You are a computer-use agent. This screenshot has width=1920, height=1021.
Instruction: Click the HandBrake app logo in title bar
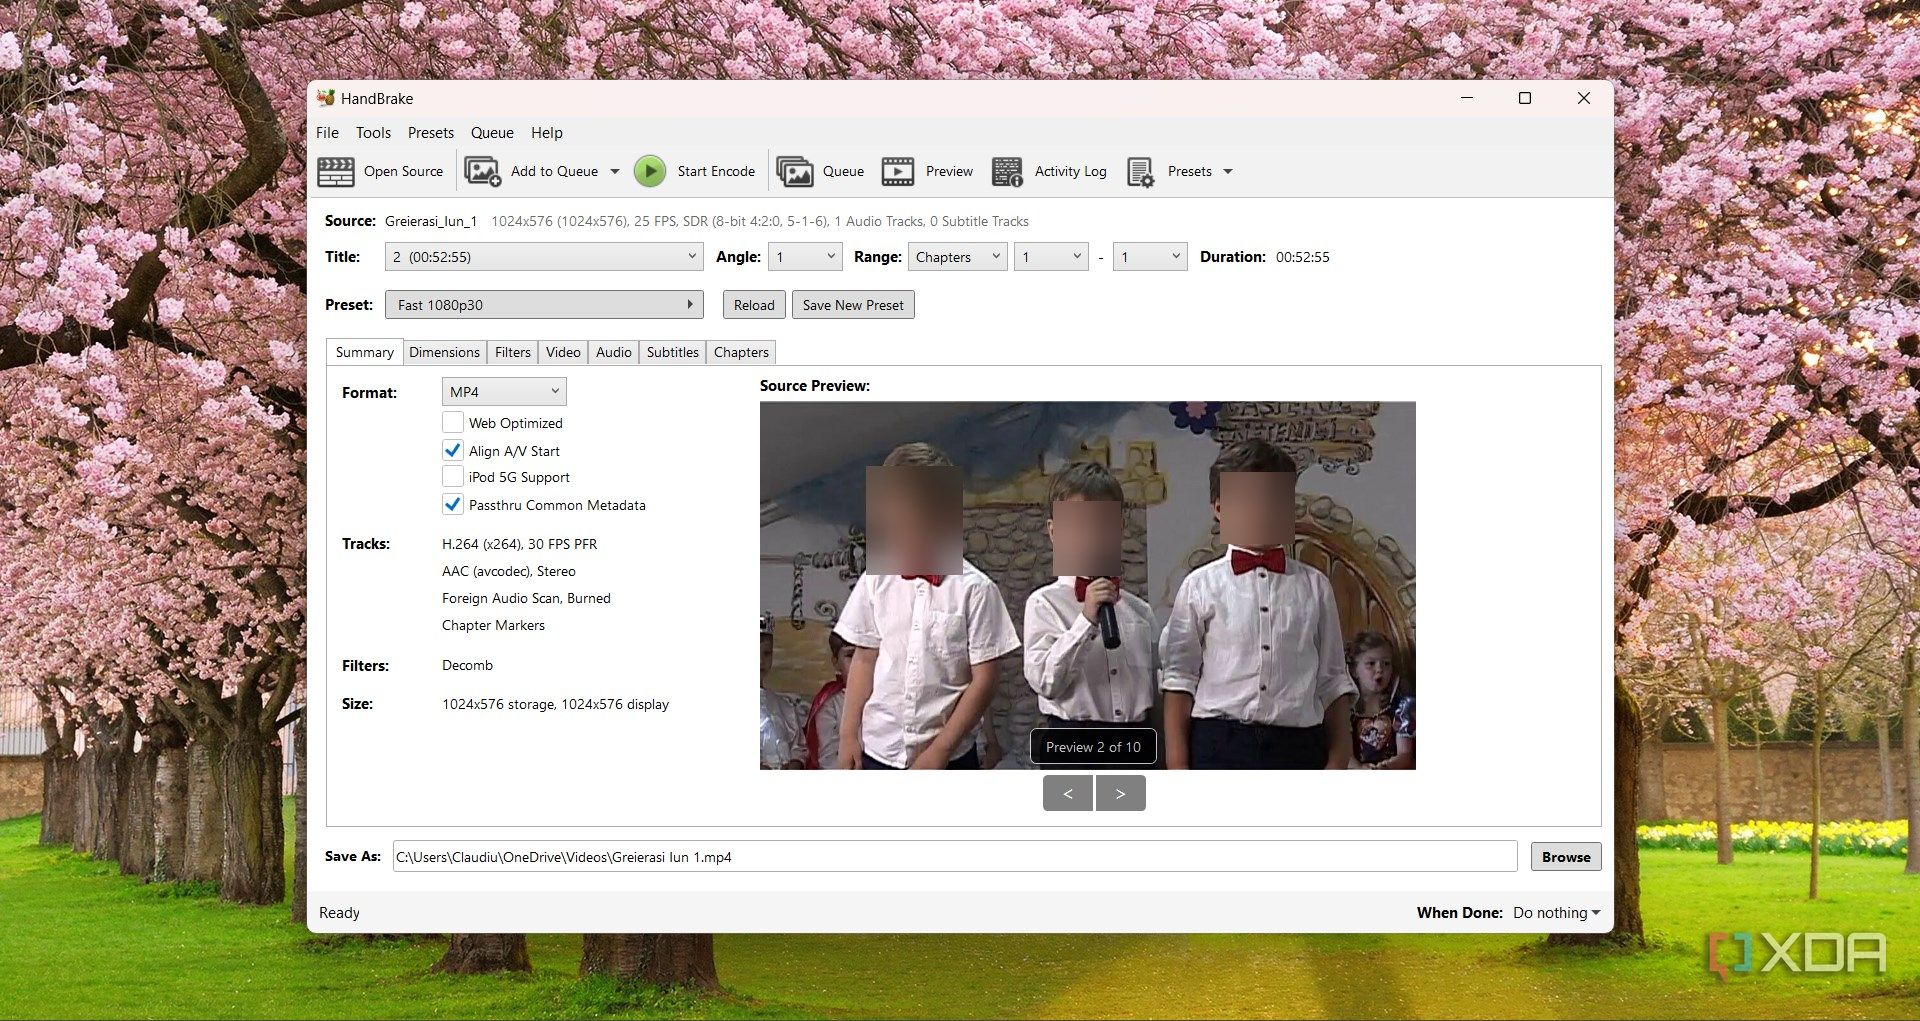(326, 98)
